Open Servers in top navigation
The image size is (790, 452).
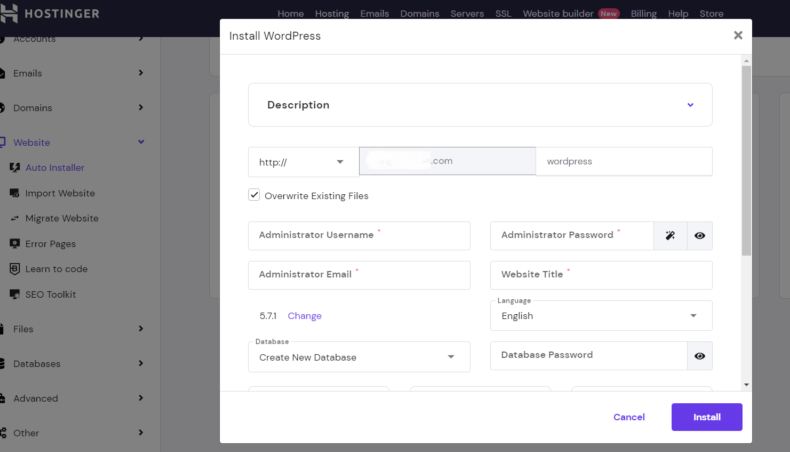(467, 14)
